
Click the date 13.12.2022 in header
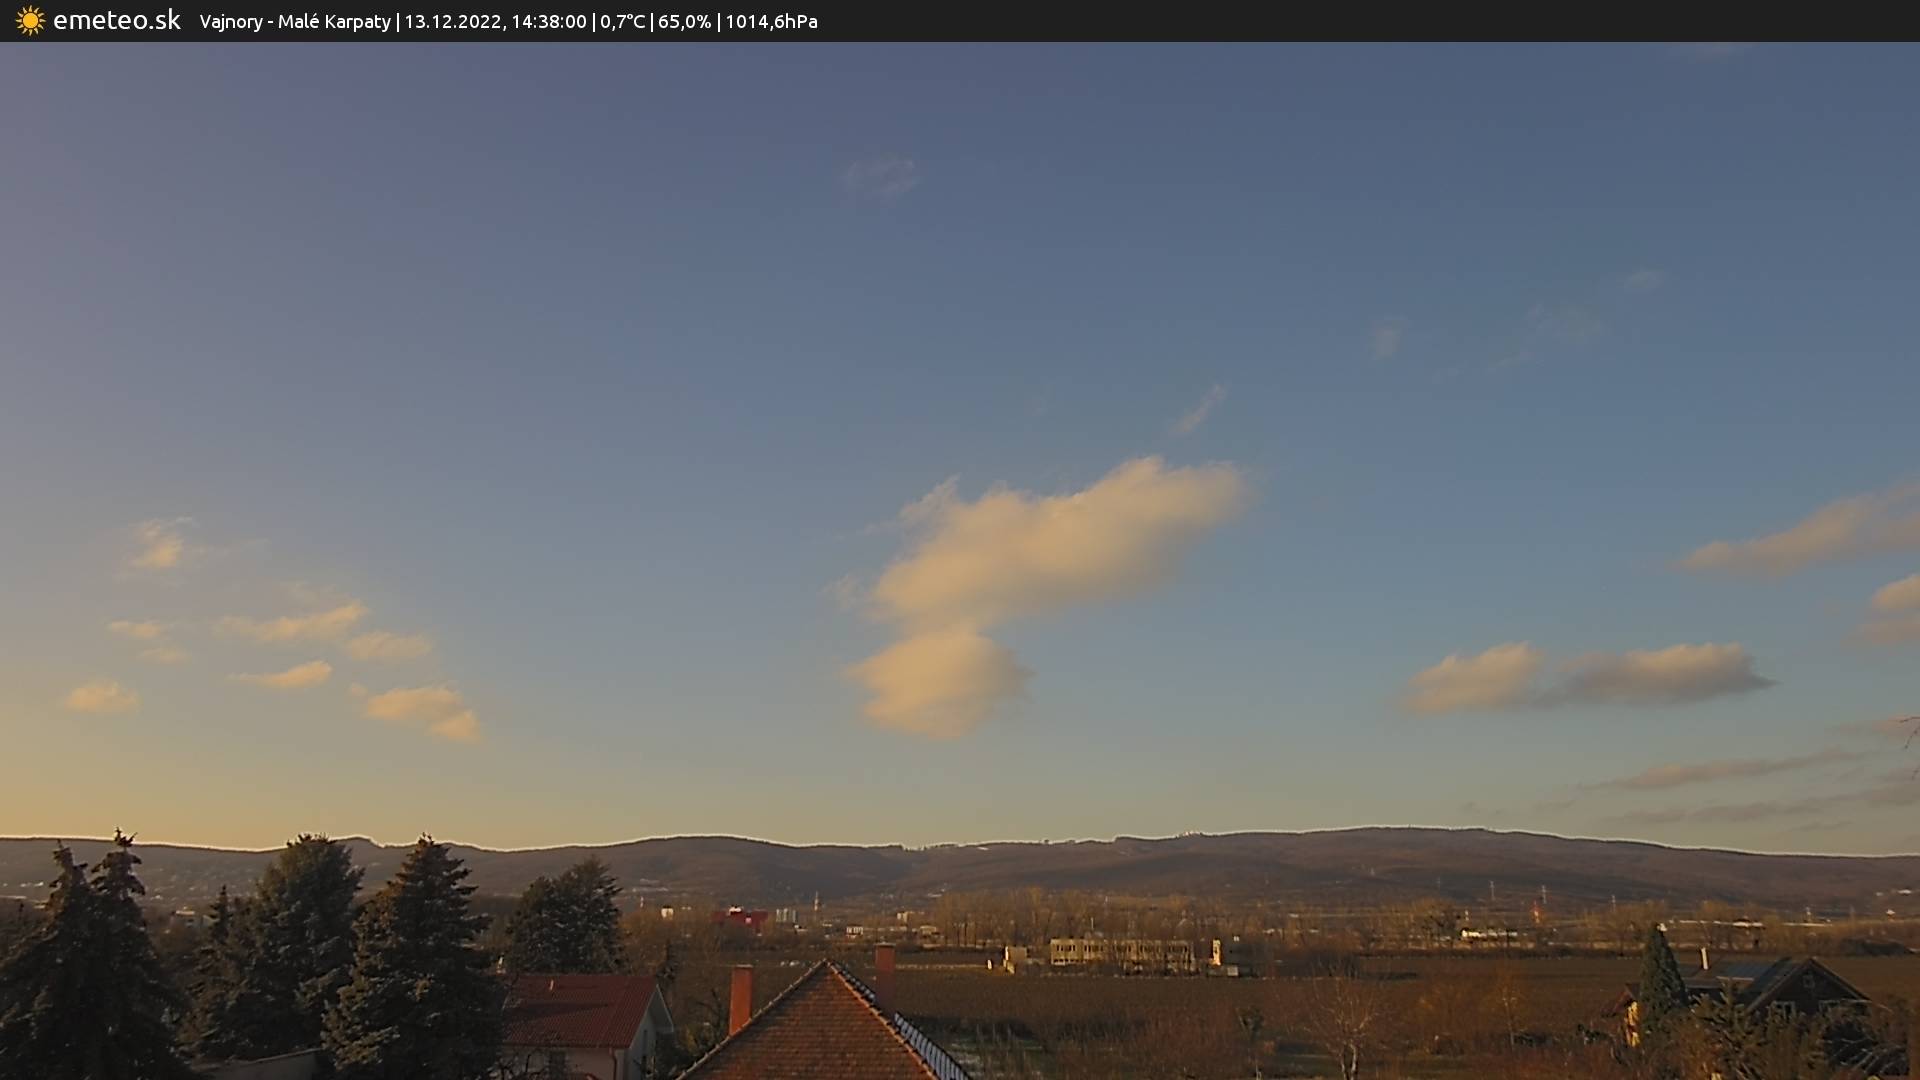[x=453, y=21]
